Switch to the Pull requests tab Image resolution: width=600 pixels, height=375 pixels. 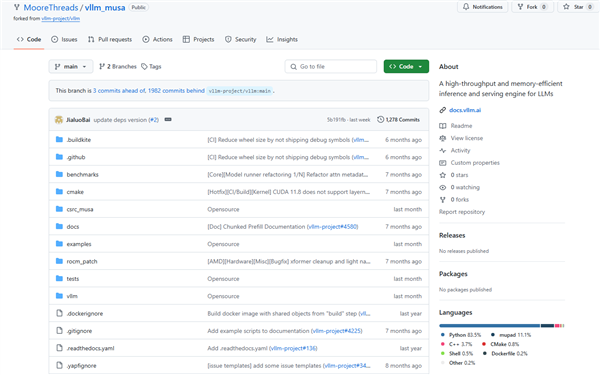pos(110,39)
